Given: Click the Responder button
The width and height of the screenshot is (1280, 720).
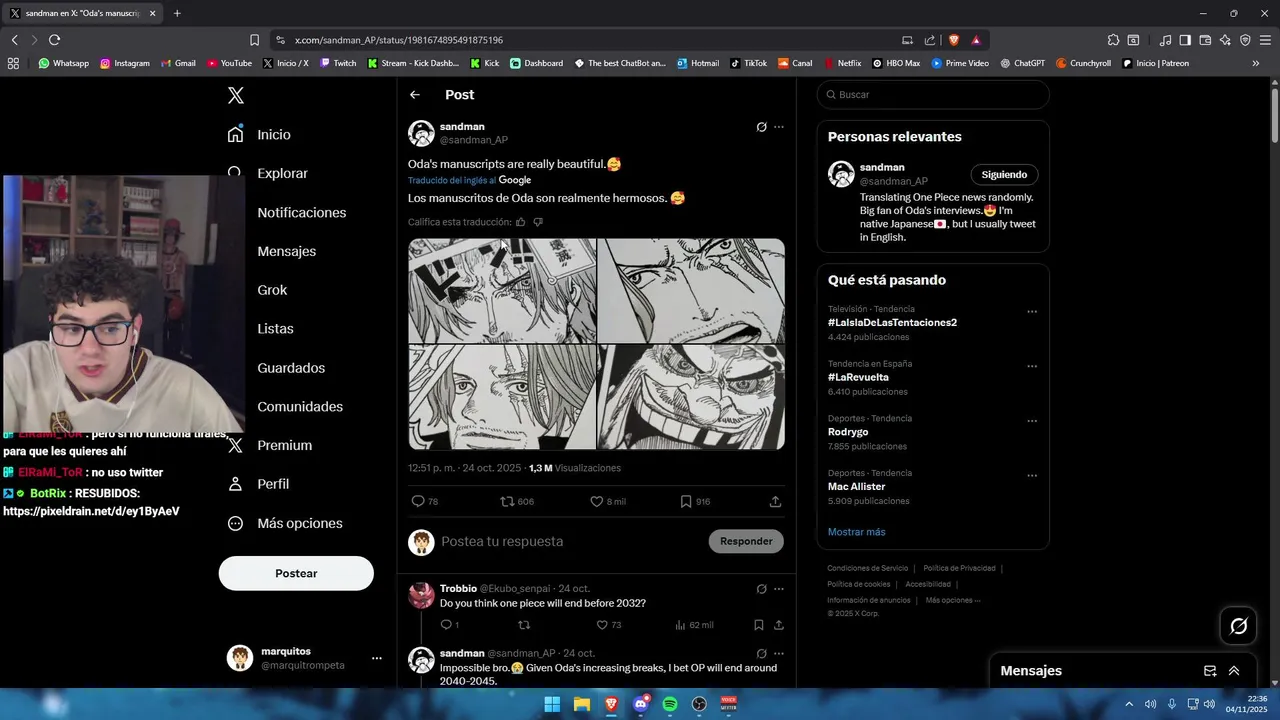Looking at the screenshot, I should [x=746, y=541].
